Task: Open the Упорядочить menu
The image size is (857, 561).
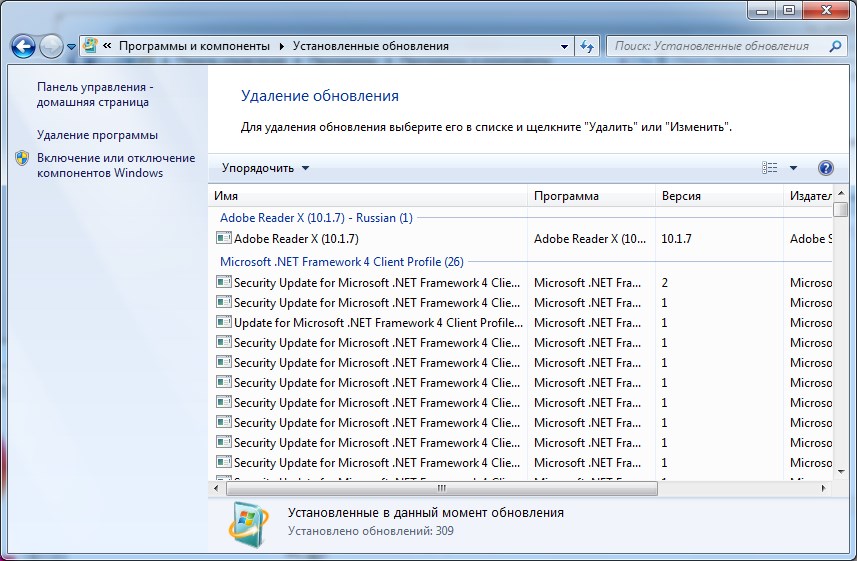Action: tap(265, 168)
